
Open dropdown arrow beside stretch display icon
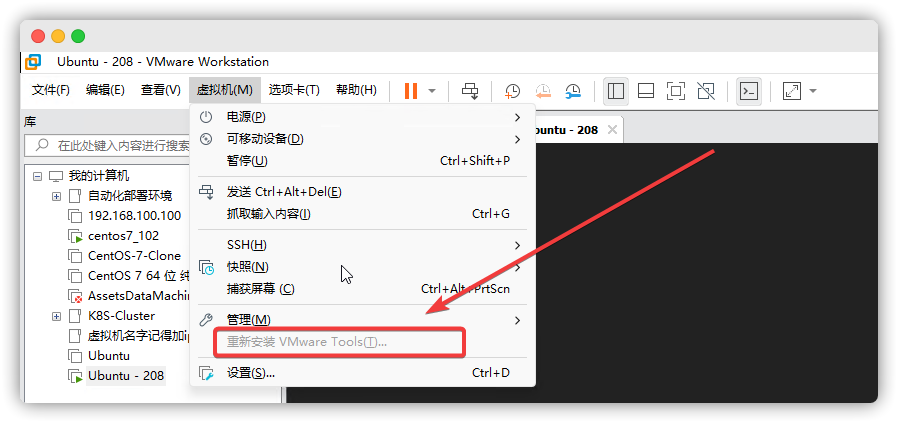[x=812, y=90]
